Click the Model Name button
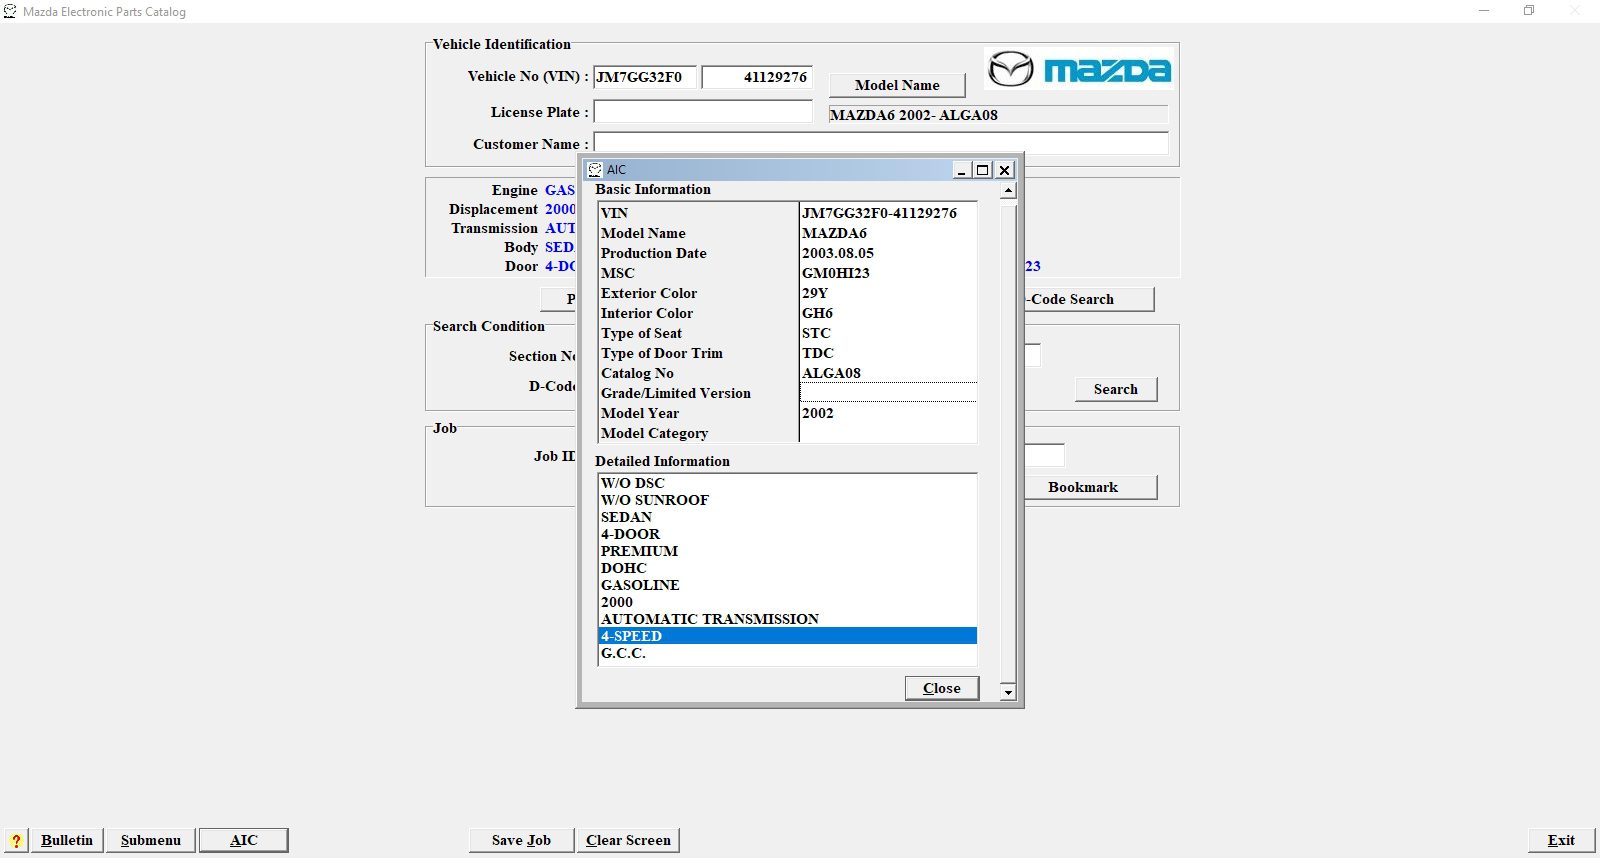Screen dimensions: 1600x858 click(897, 85)
